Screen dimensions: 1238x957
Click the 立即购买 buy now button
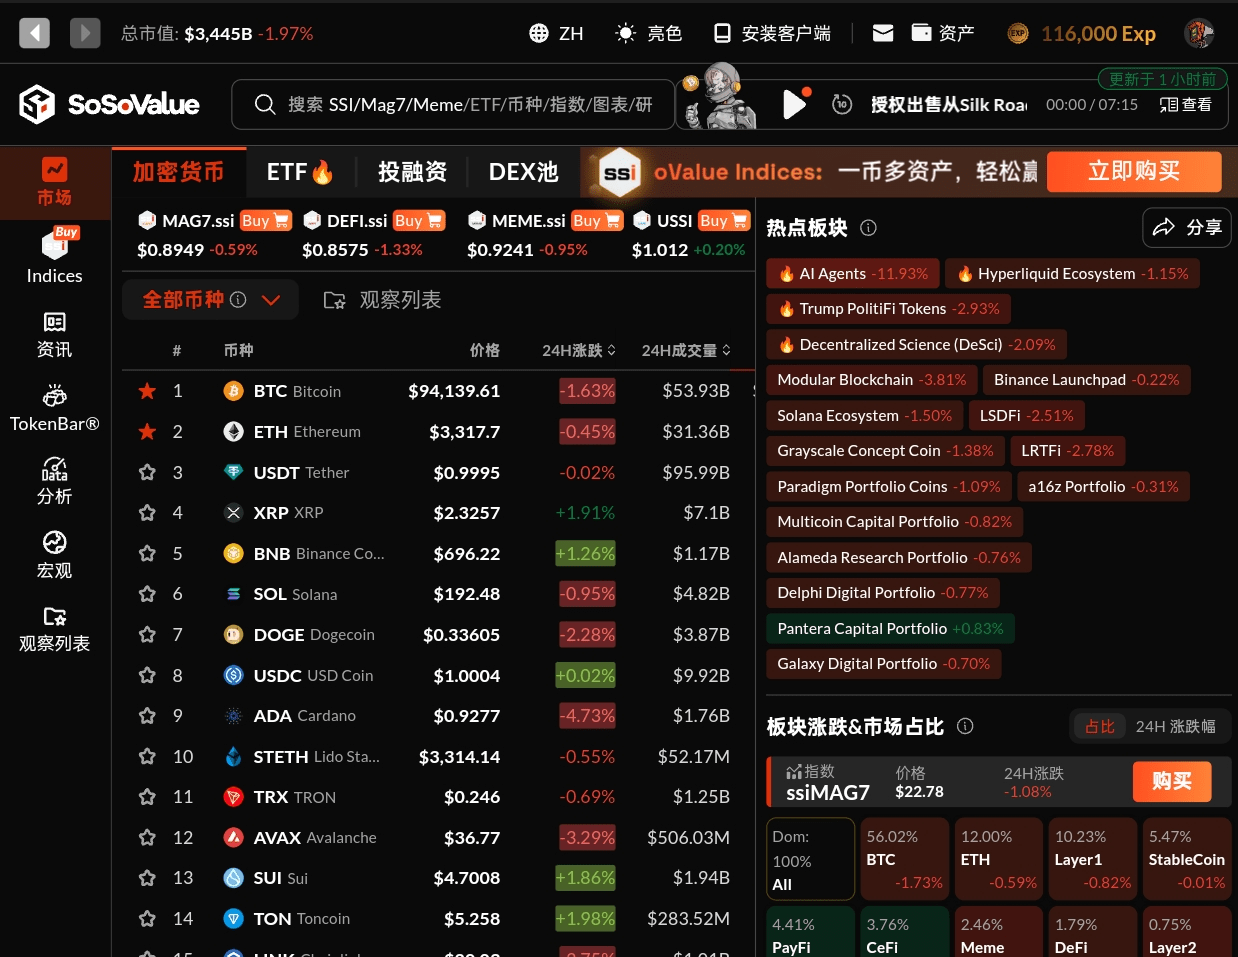[x=1134, y=171]
